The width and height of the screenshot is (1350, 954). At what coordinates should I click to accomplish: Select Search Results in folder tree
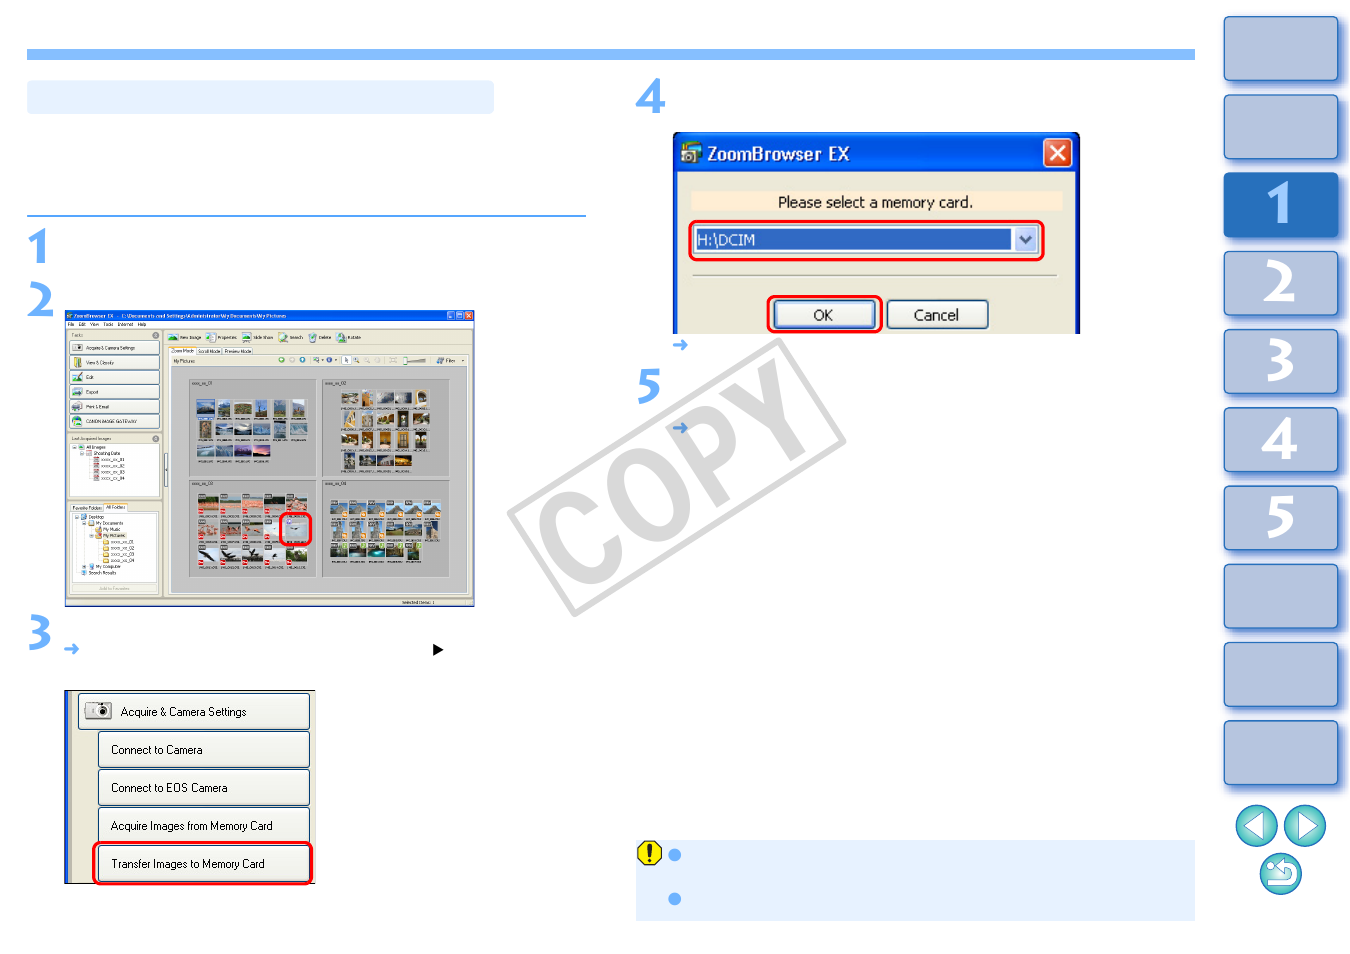[x=101, y=573]
